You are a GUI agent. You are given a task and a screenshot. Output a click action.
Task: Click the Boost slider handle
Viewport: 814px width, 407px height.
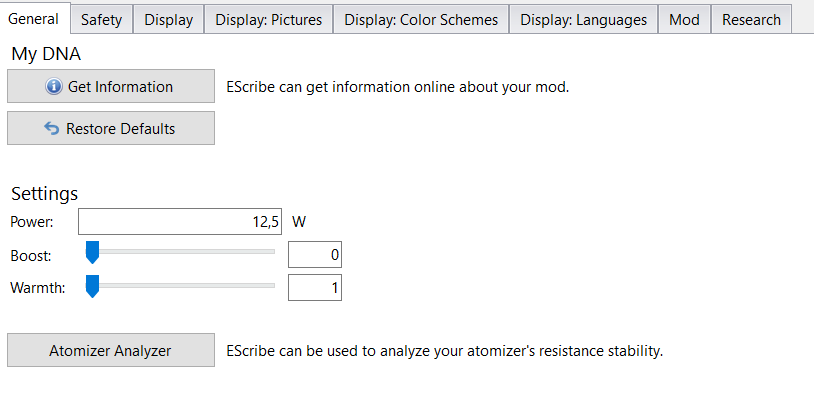tap(93, 253)
